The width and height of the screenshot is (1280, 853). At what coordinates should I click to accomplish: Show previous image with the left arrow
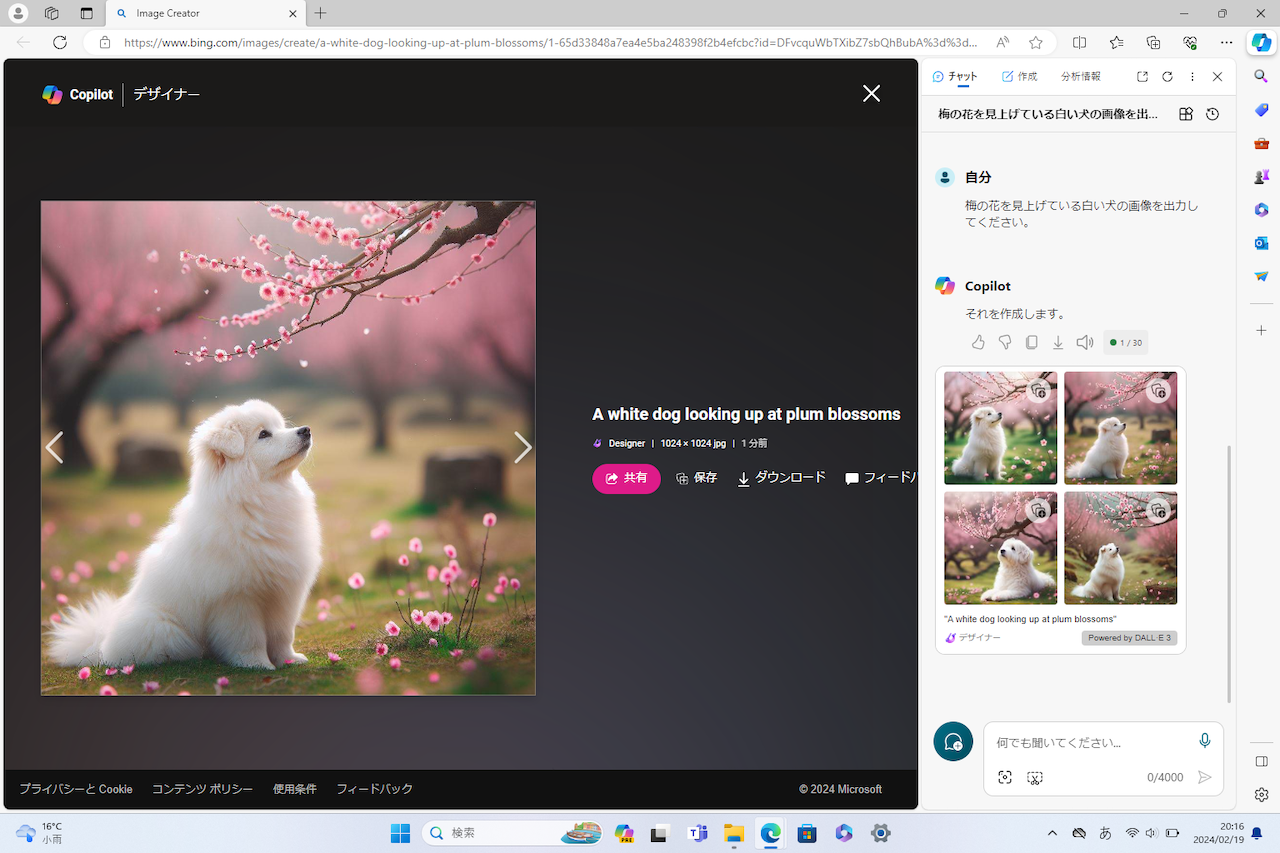55,447
